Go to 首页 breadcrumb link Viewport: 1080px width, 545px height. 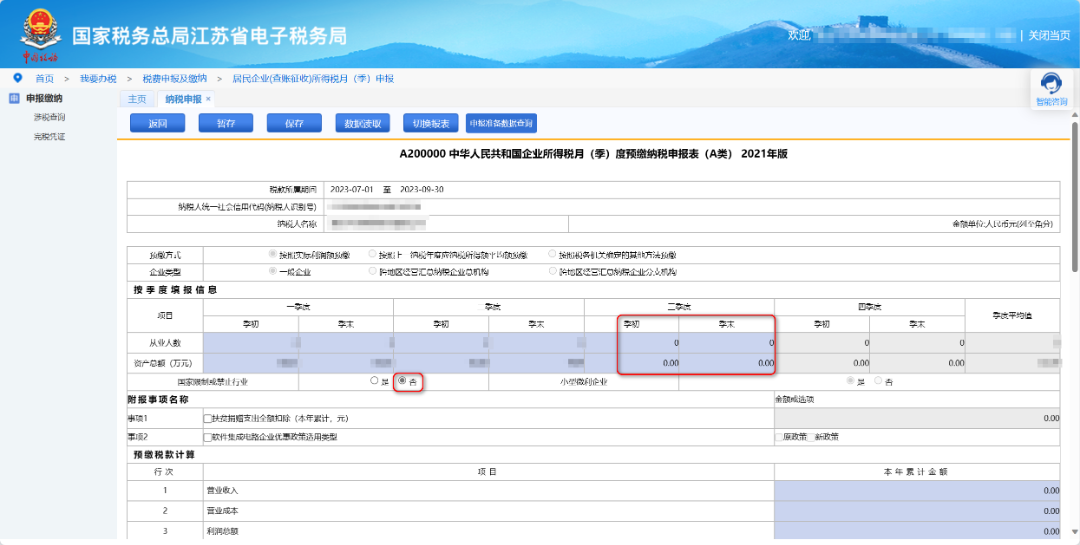(x=45, y=79)
